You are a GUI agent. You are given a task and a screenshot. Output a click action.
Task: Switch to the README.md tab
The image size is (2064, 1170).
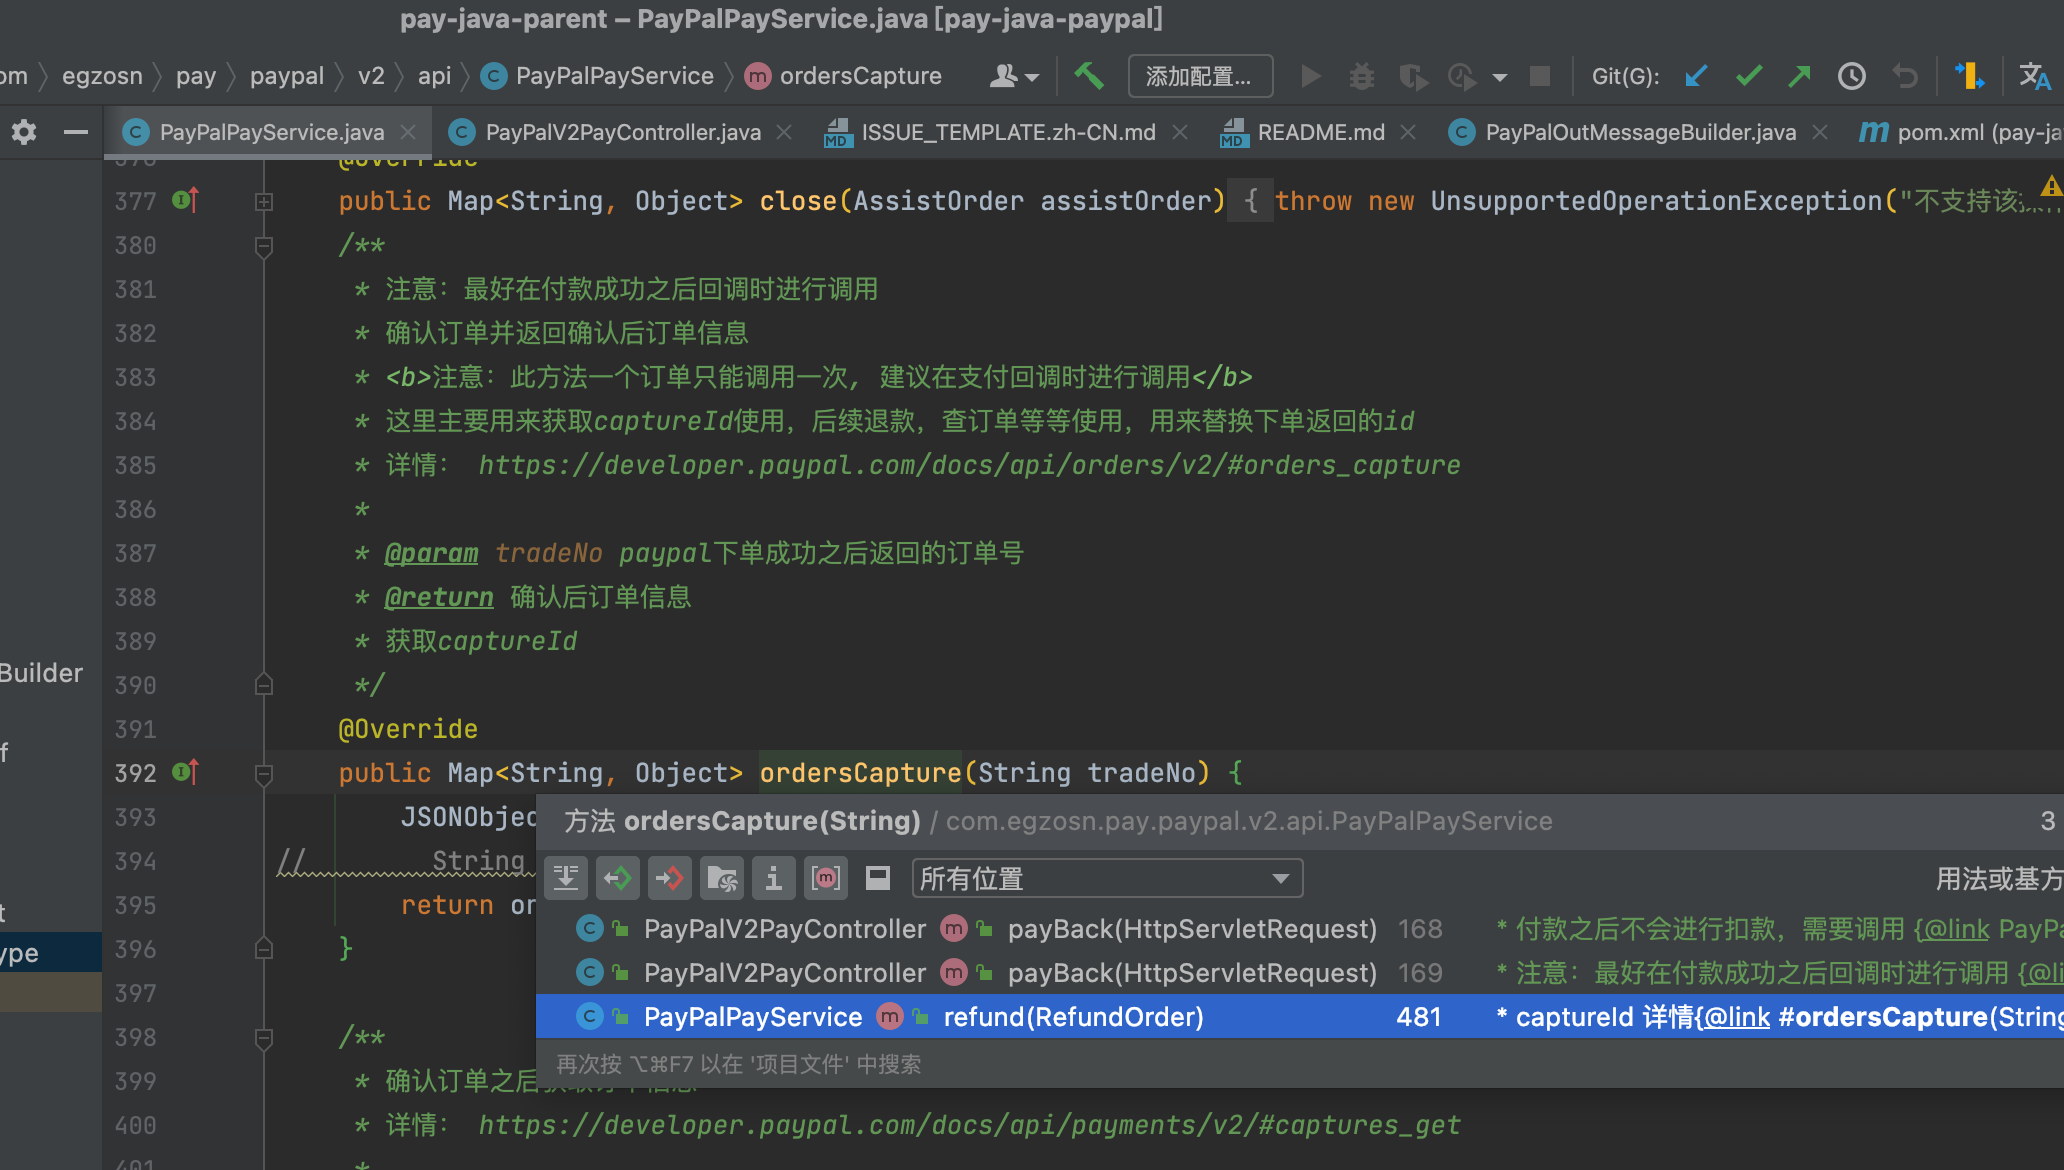pos(1321,131)
